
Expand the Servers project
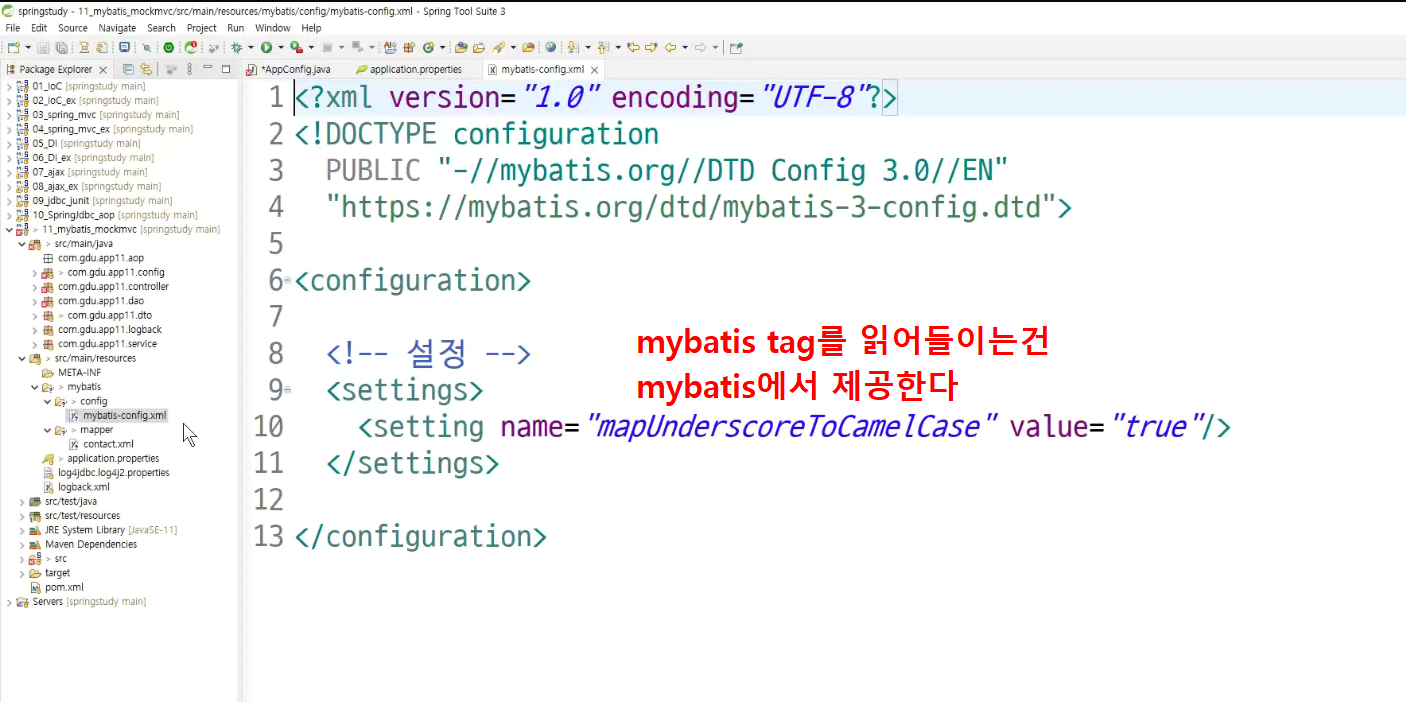pos(9,602)
